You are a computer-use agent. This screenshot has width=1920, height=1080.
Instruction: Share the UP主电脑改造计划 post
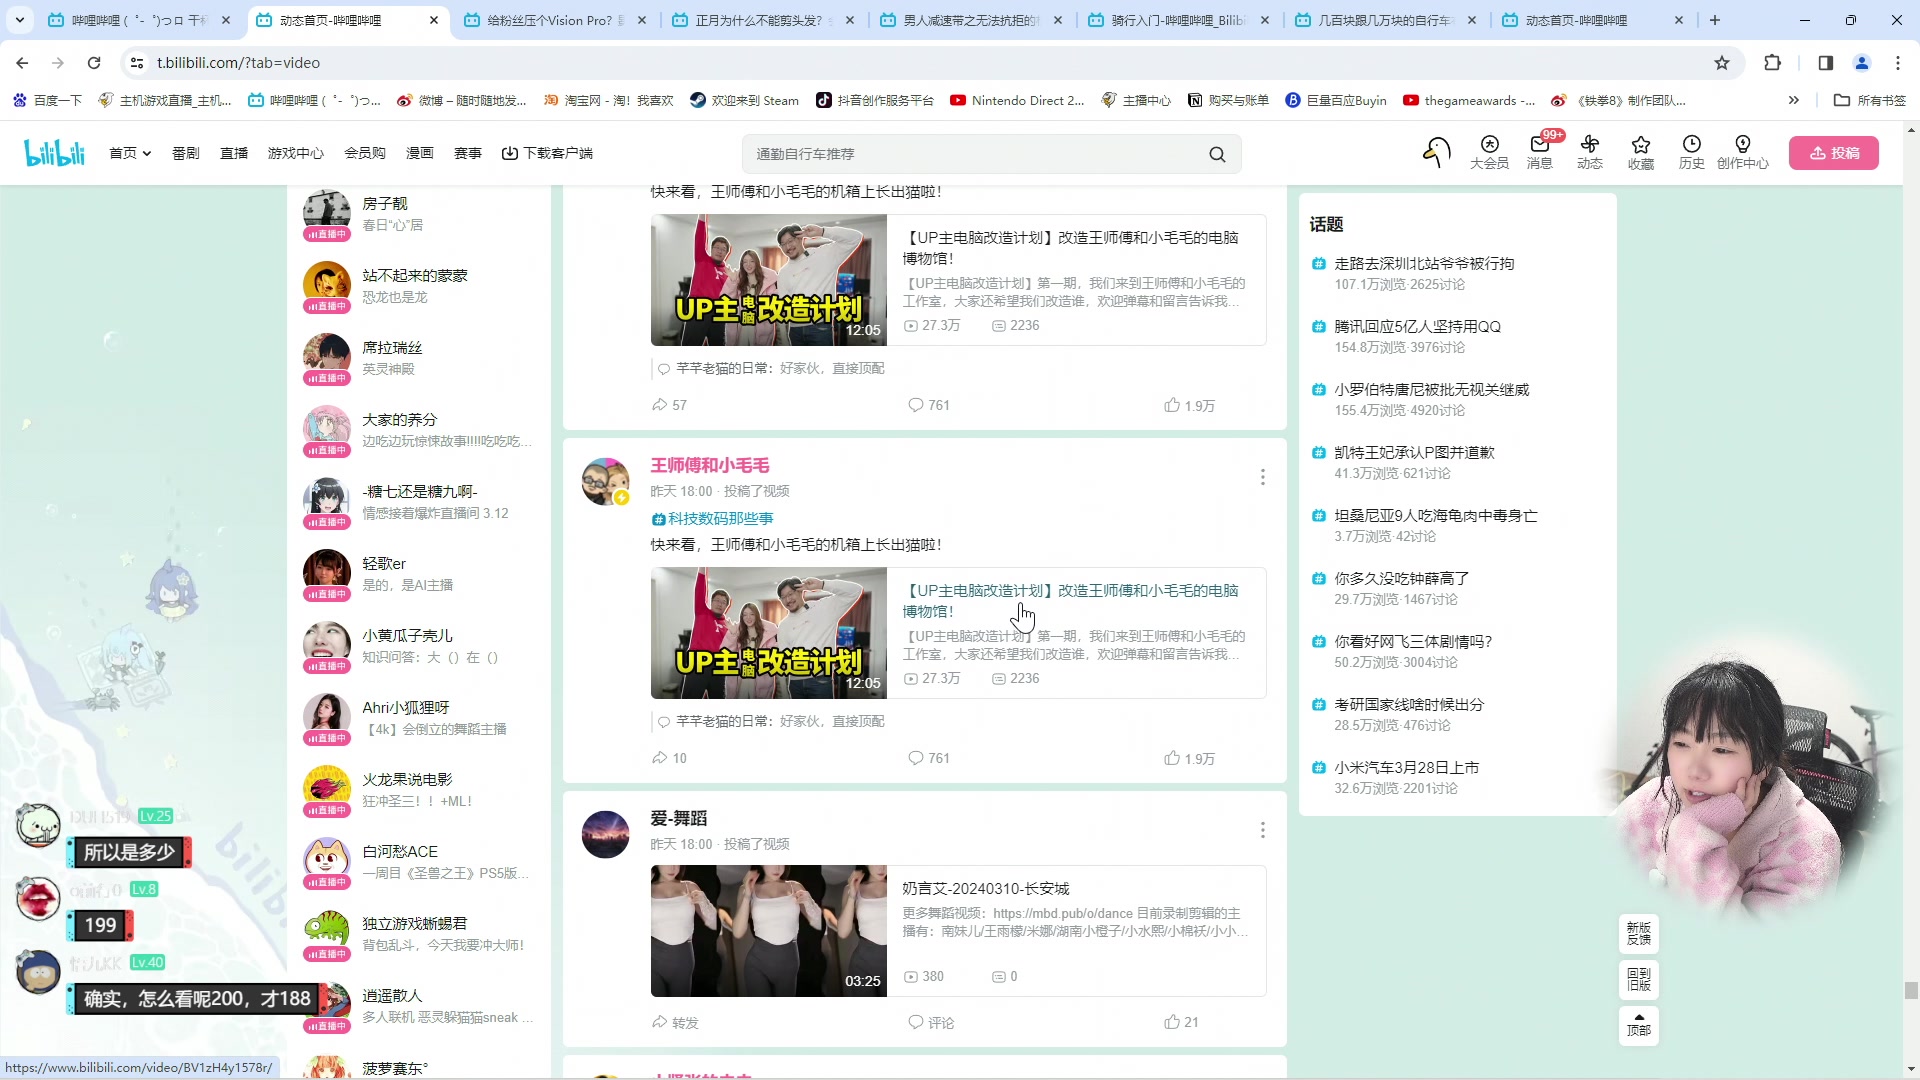click(668, 404)
